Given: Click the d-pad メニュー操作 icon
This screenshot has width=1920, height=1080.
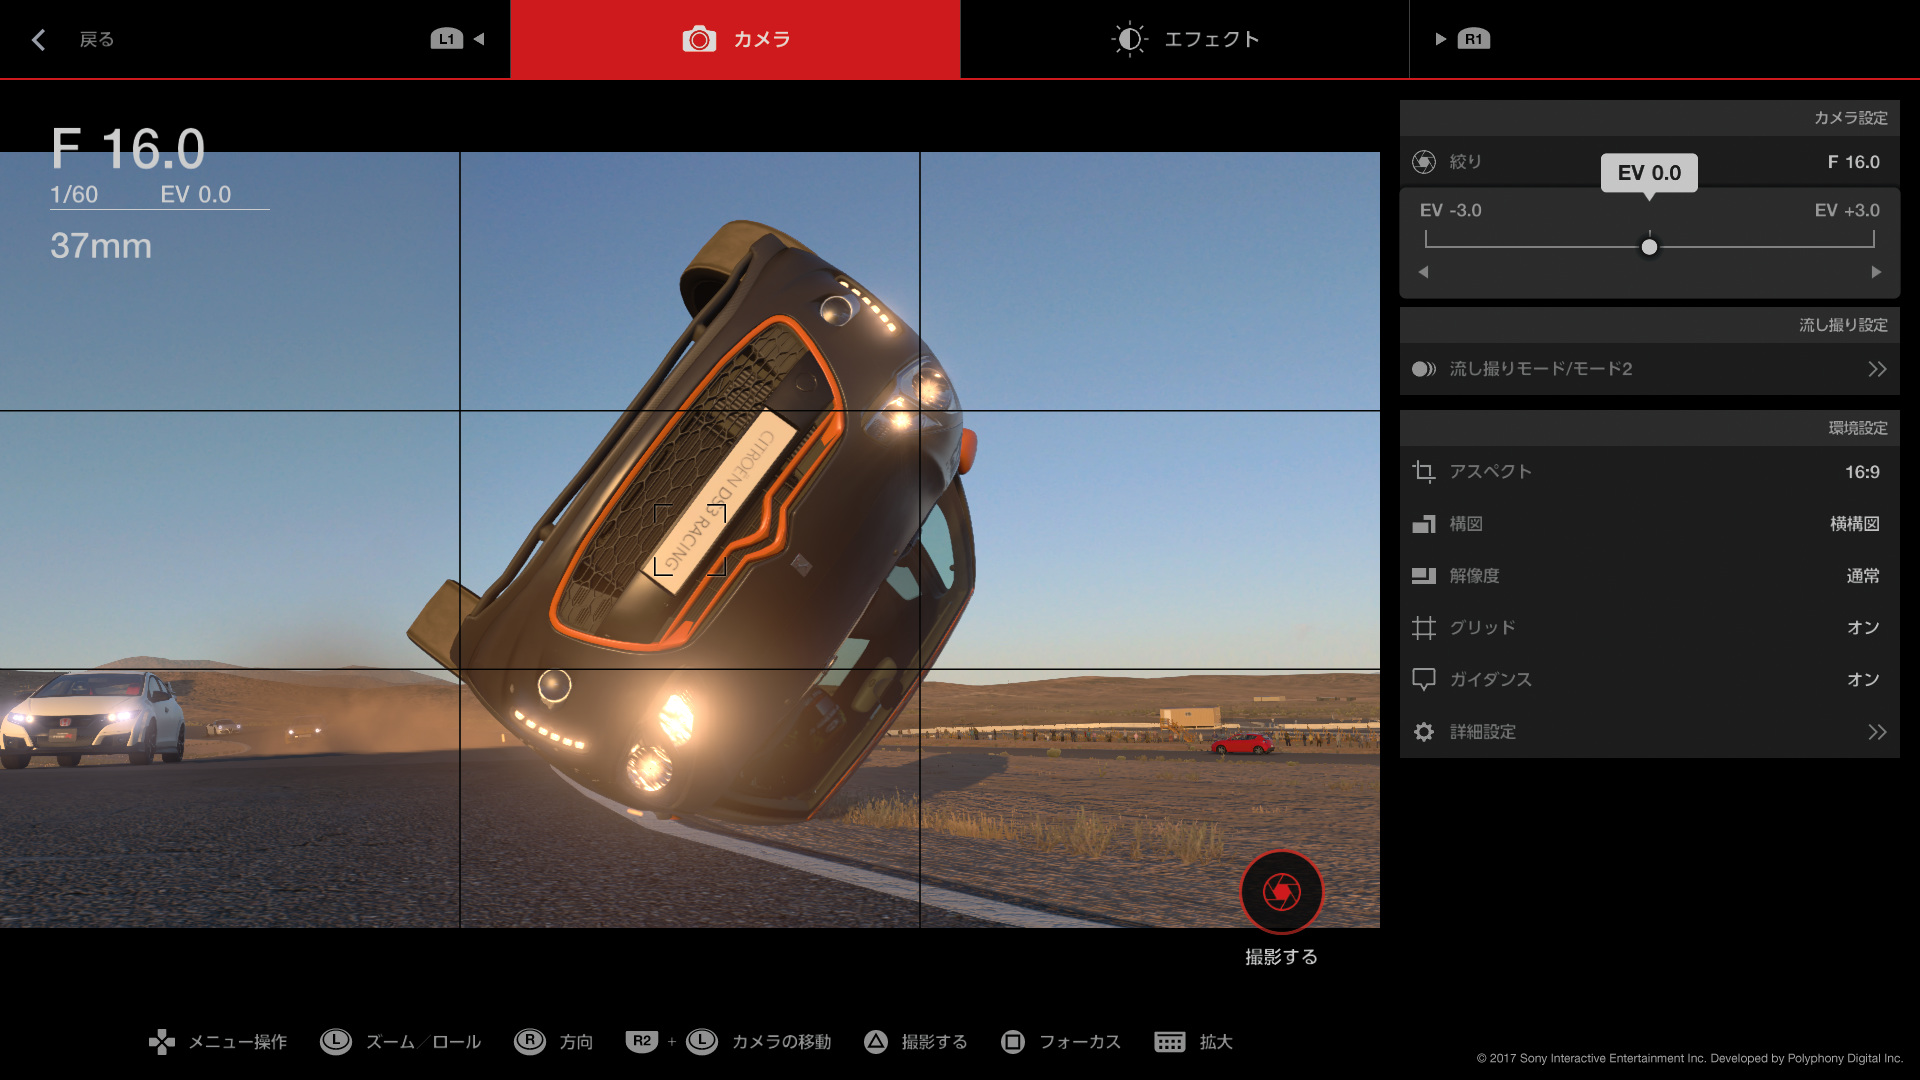Looking at the screenshot, I should tap(162, 1042).
